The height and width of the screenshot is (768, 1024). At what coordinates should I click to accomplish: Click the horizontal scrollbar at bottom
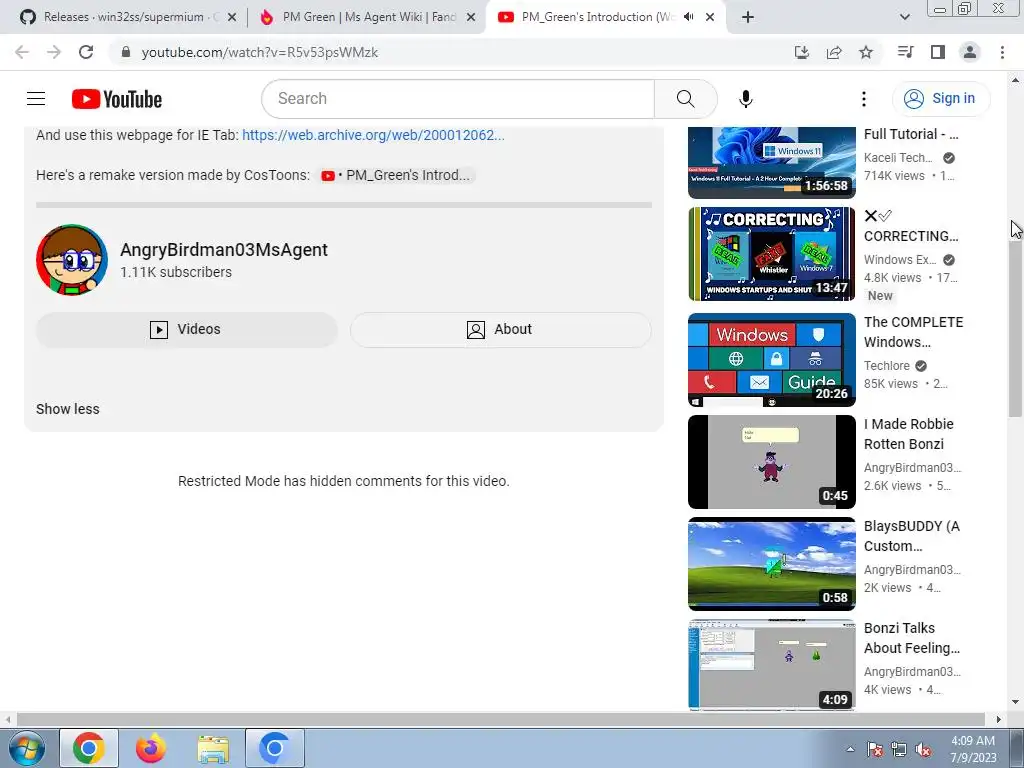pyautogui.click(x=500, y=720)
